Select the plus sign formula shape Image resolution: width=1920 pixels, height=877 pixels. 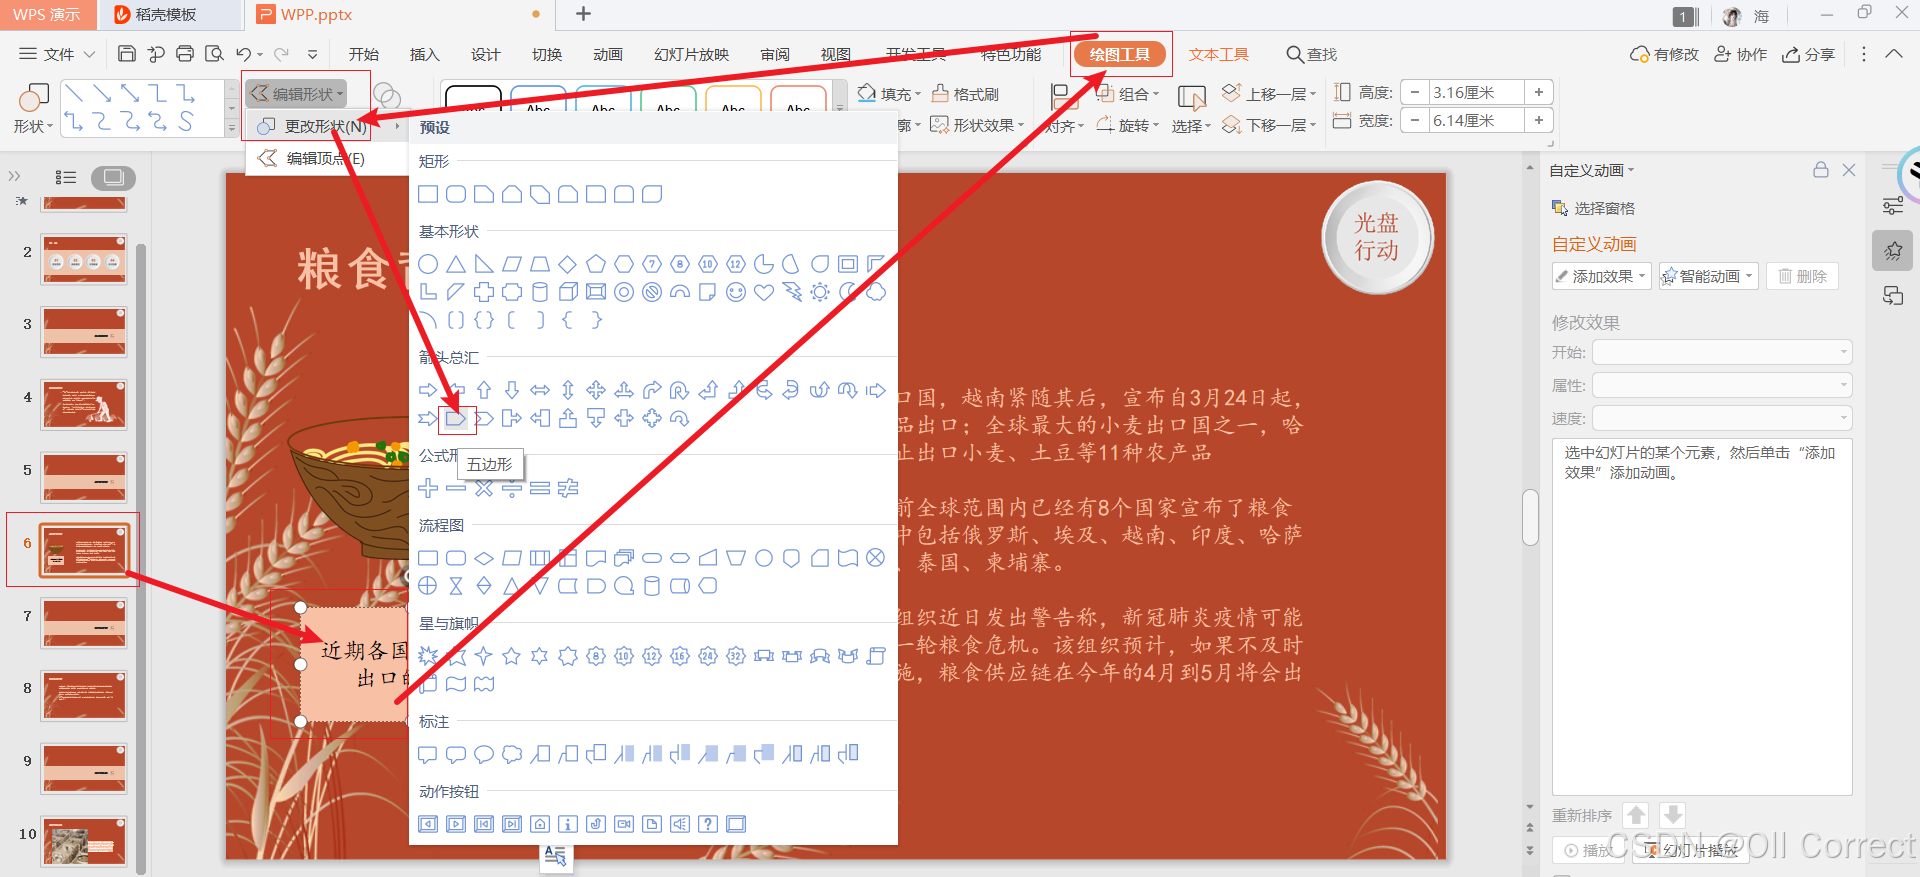click(428, 488)
